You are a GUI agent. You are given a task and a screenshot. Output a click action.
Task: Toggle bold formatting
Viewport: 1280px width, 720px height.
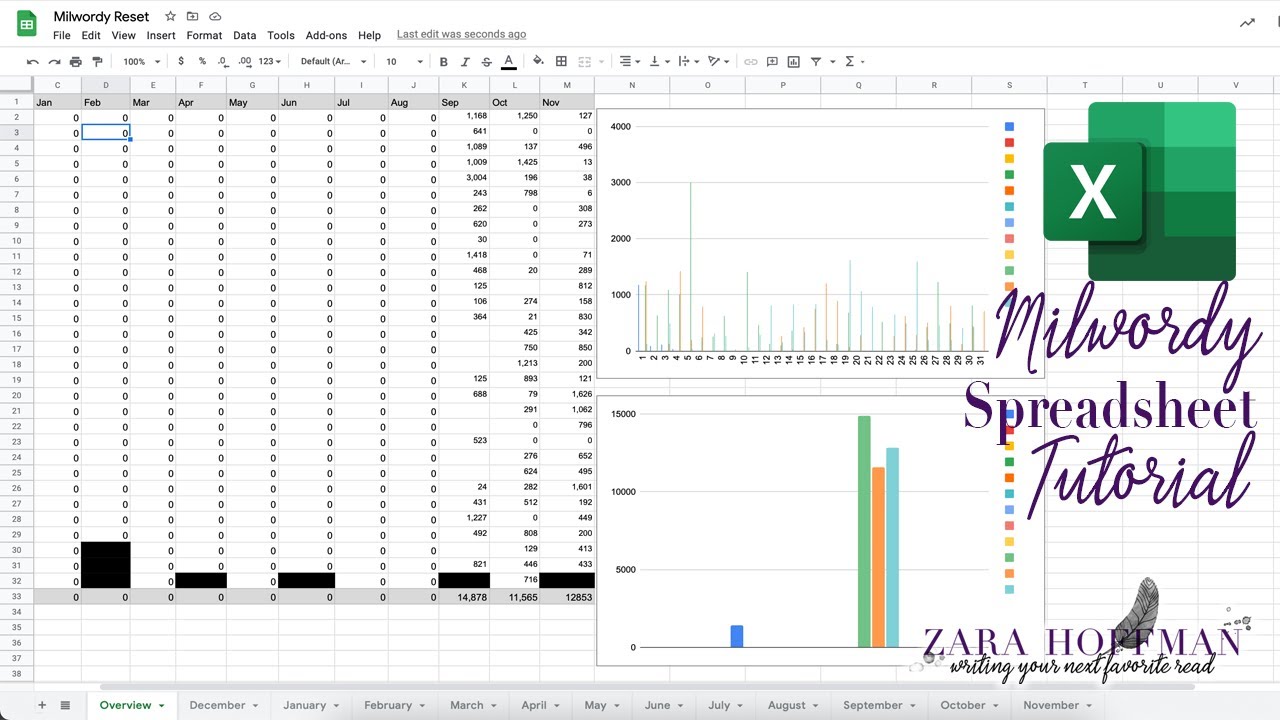(x=443, y=62)
